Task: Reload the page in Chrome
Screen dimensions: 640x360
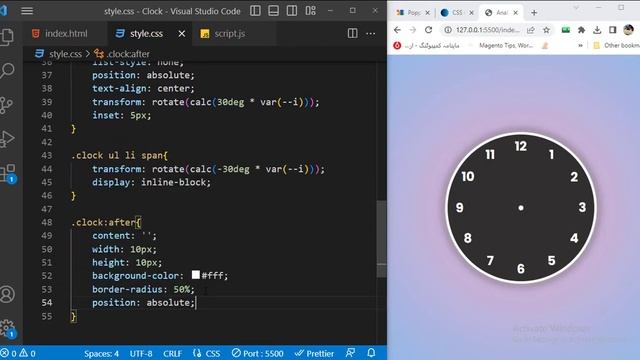Action: pos(428,30)
